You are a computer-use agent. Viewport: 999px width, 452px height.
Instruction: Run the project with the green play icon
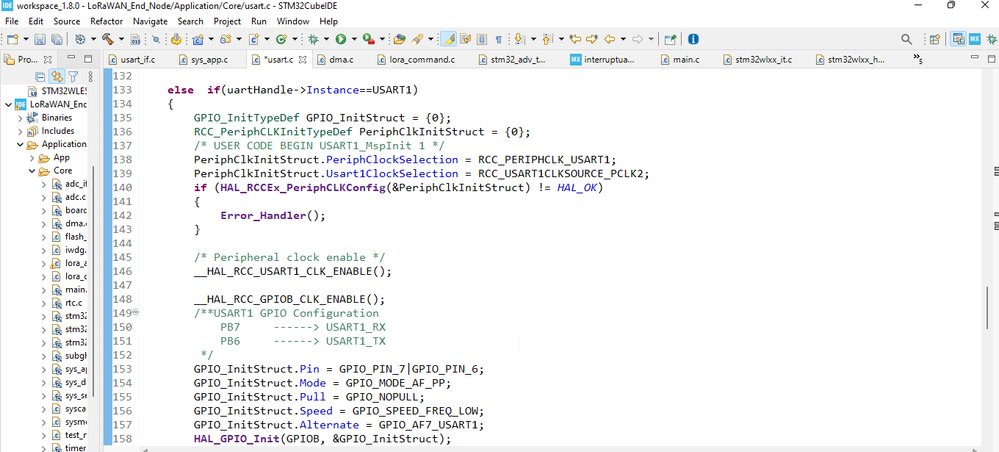tap(341, 40)
